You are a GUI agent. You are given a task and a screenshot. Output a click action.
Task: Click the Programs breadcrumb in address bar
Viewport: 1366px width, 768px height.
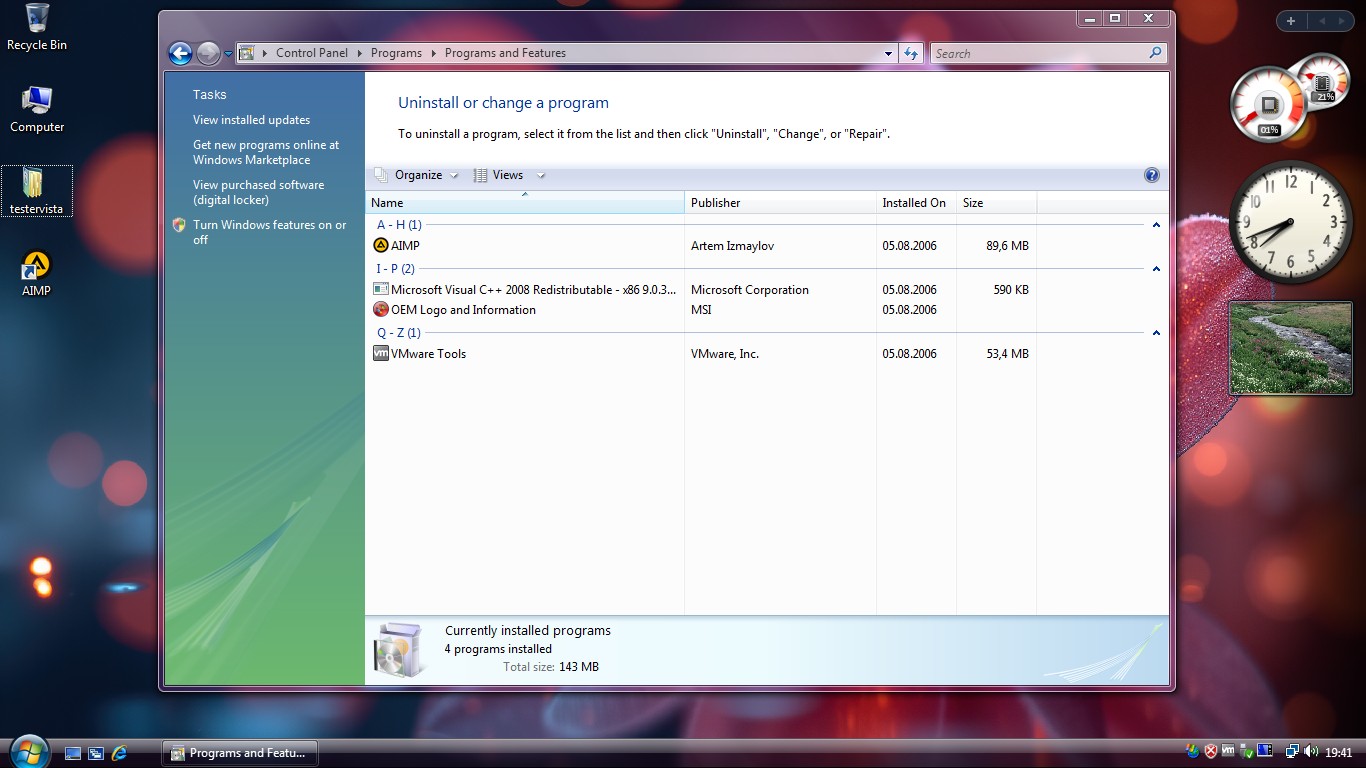[396, 53]
